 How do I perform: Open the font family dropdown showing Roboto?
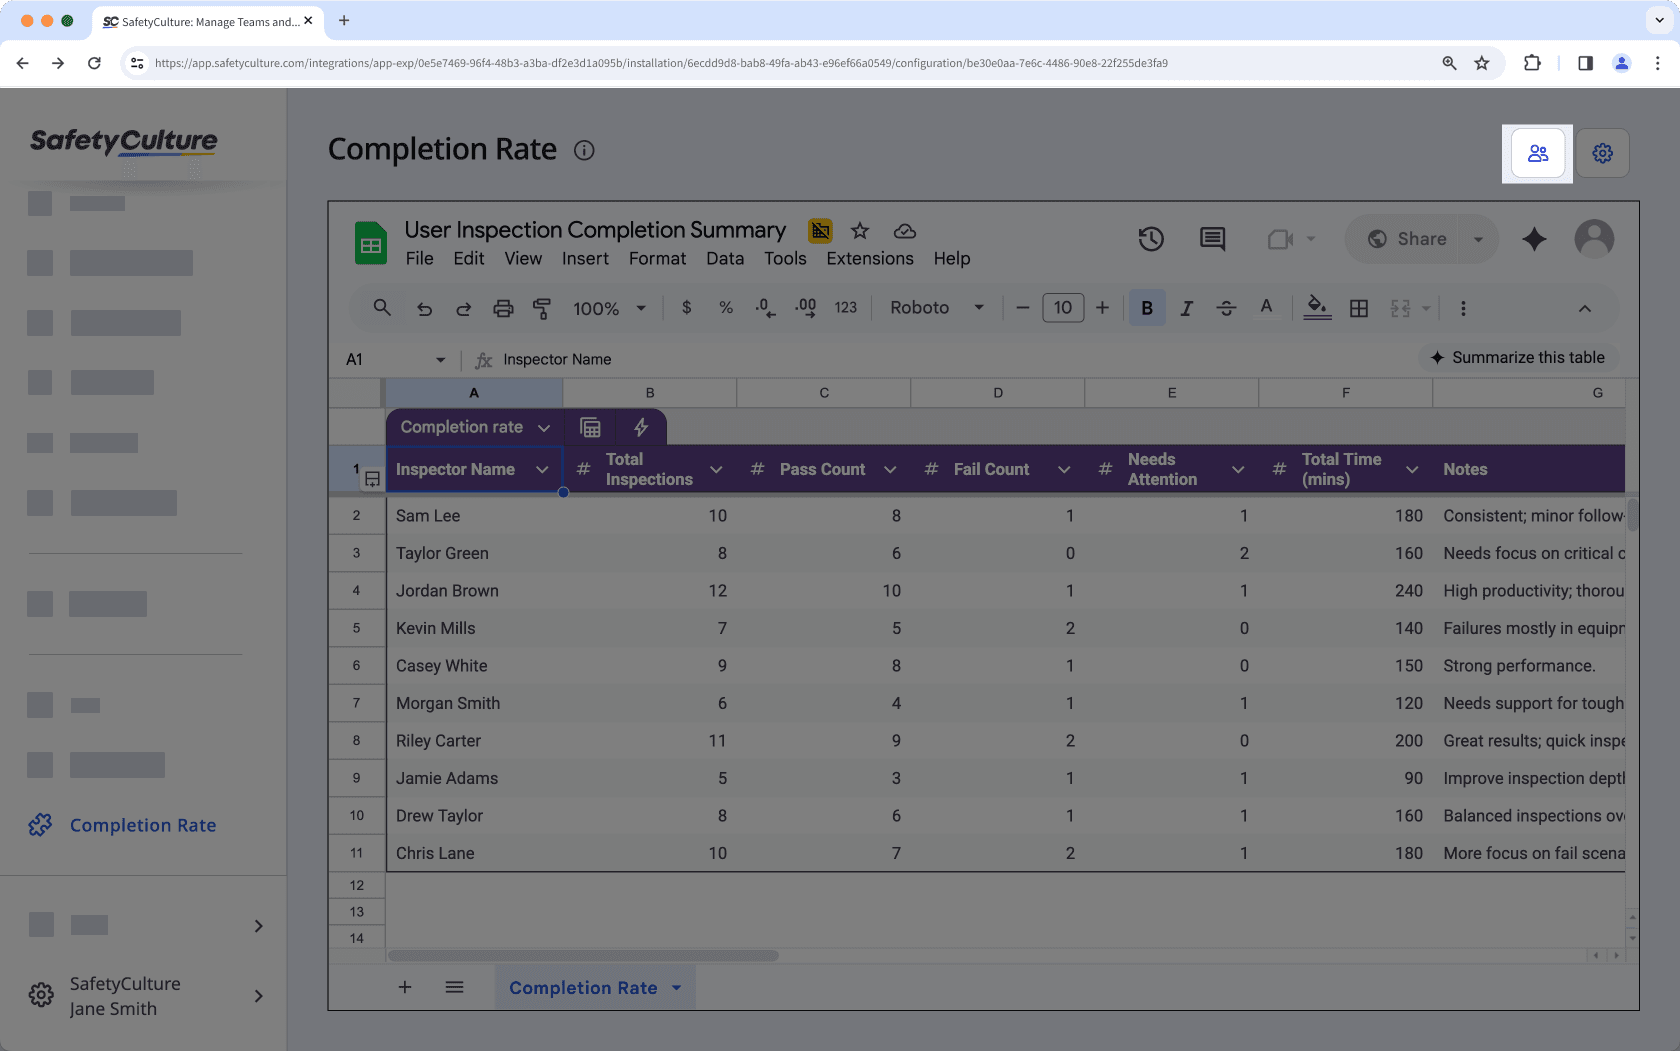point(935,308)
